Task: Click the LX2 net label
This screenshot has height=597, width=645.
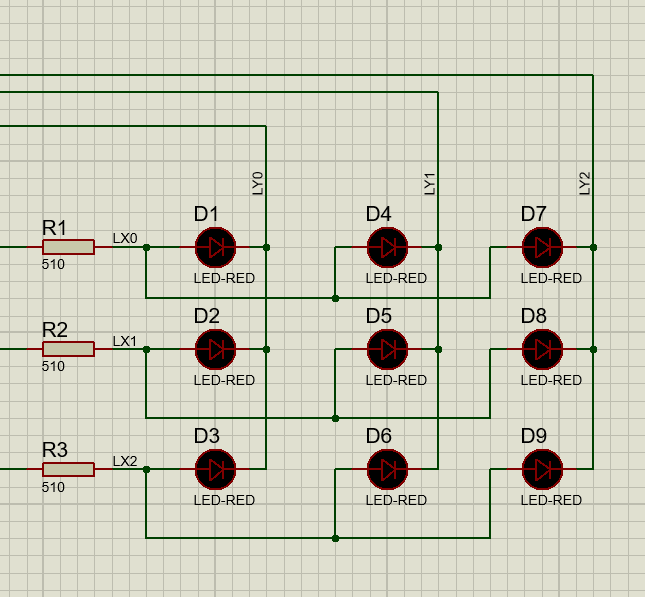Action: [x=125, y=461]
